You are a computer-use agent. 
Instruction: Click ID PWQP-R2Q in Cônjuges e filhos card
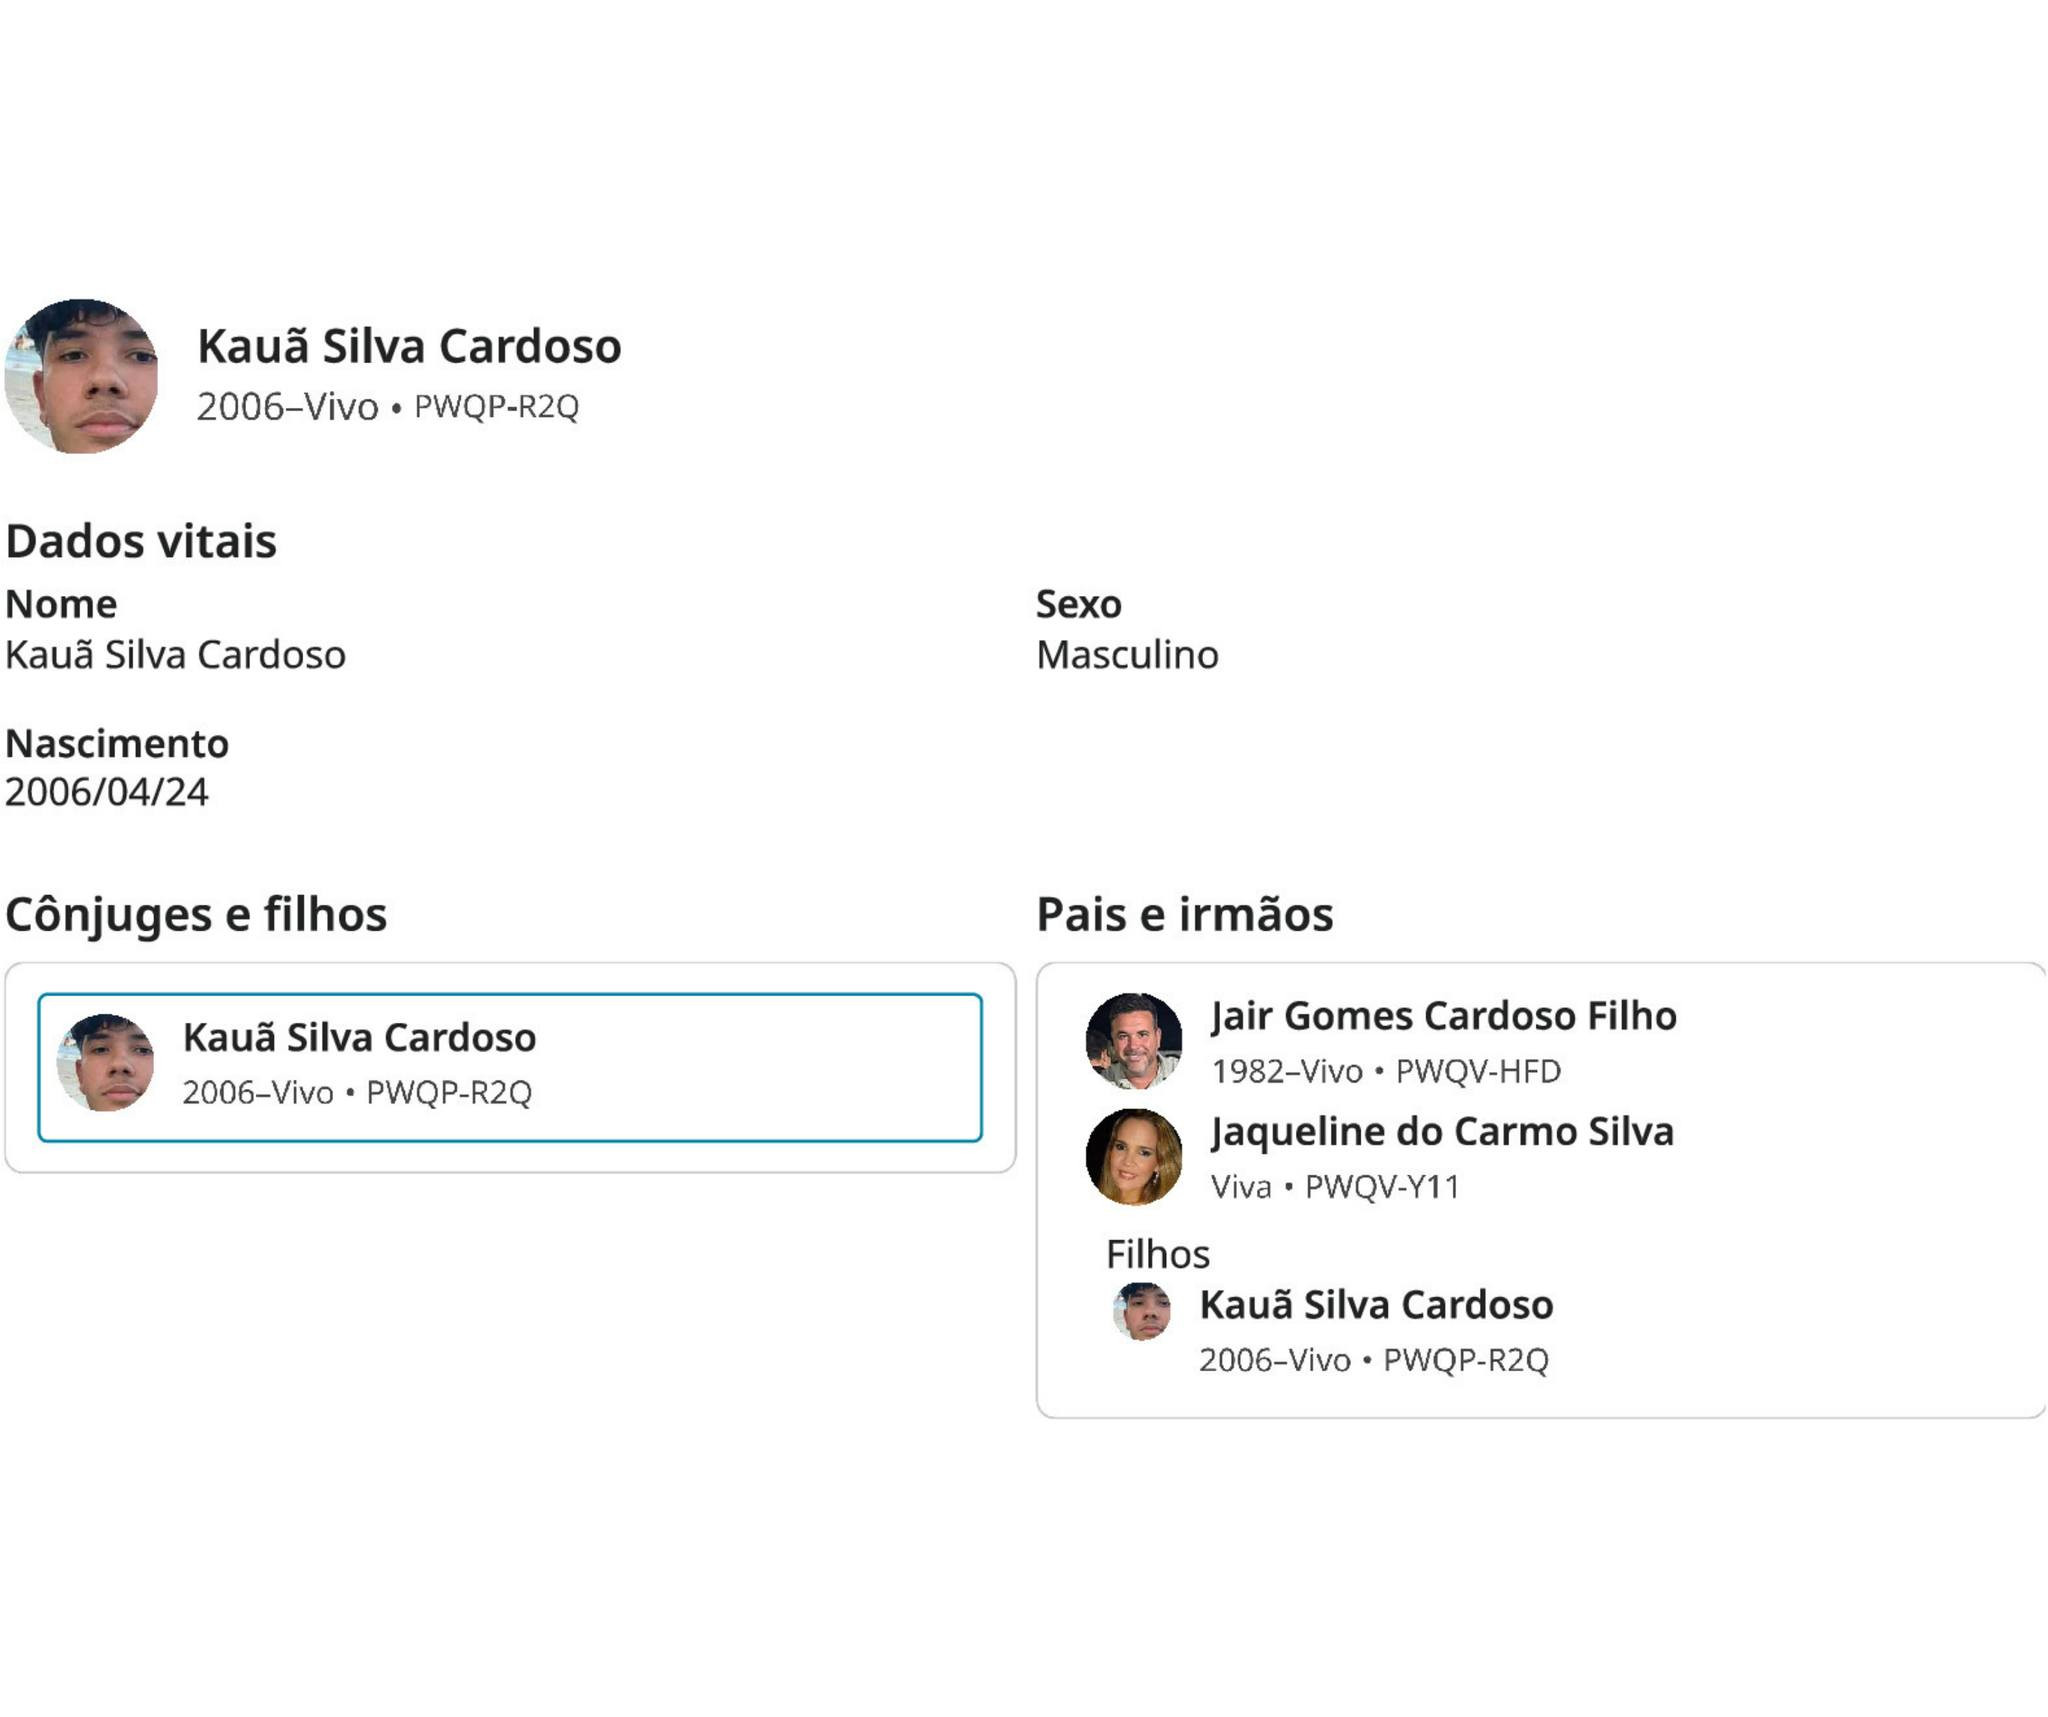pyautogui.click(x=449, y=1092)
